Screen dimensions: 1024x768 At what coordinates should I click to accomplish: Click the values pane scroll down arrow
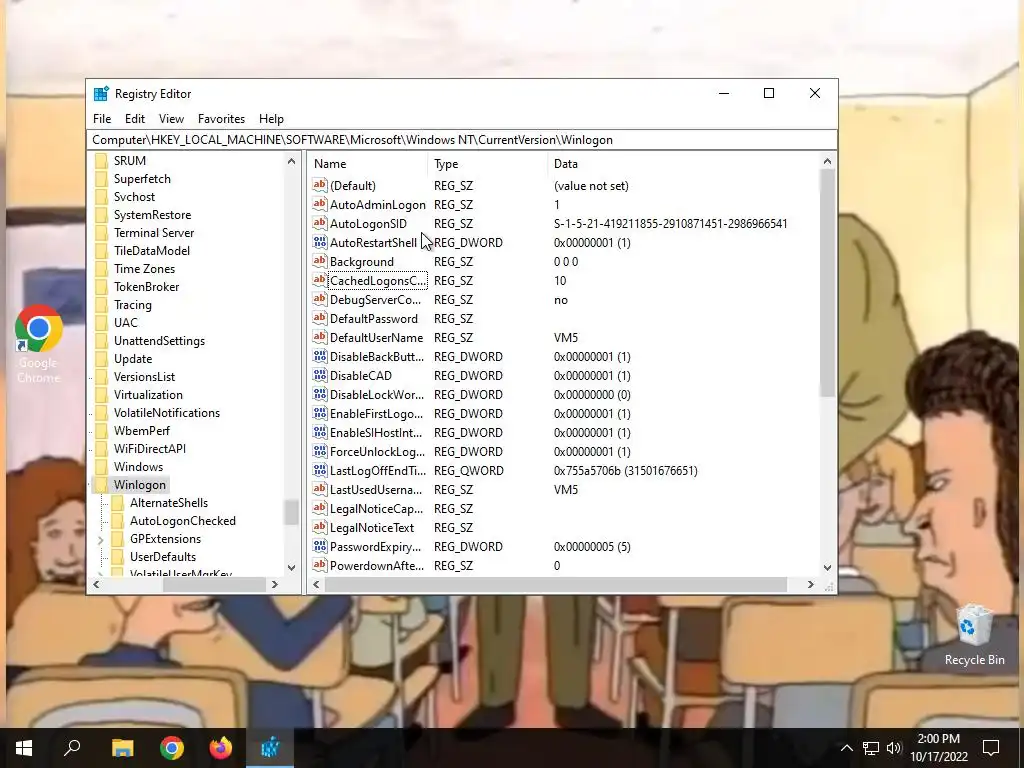click(827, 568)
